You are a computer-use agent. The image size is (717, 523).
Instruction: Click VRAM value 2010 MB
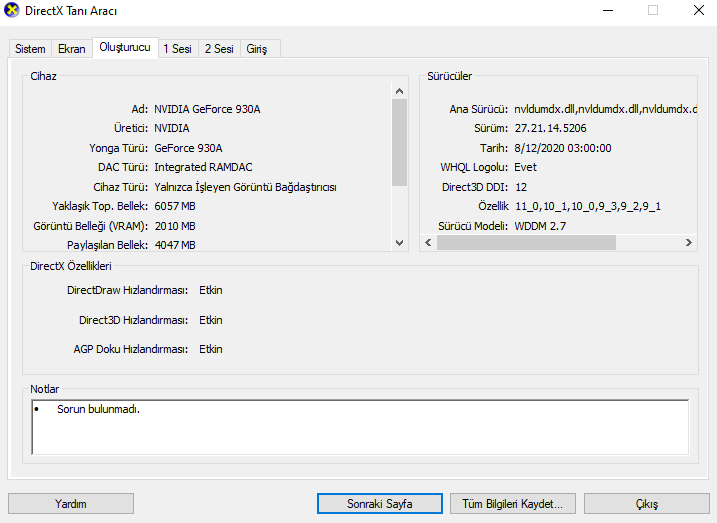pyautogui.click(x=175, y=226)
